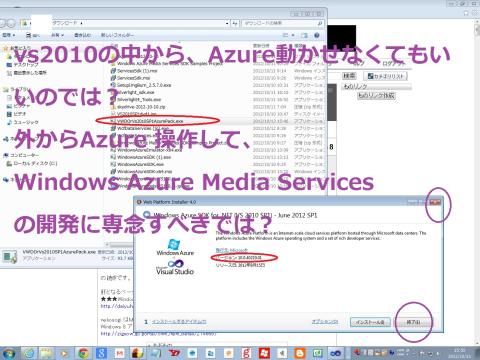Image resolution: width=480 pixels, height=360 pixels.
Task: Close the Web Platform Installer window
Action: coord(435,202)
